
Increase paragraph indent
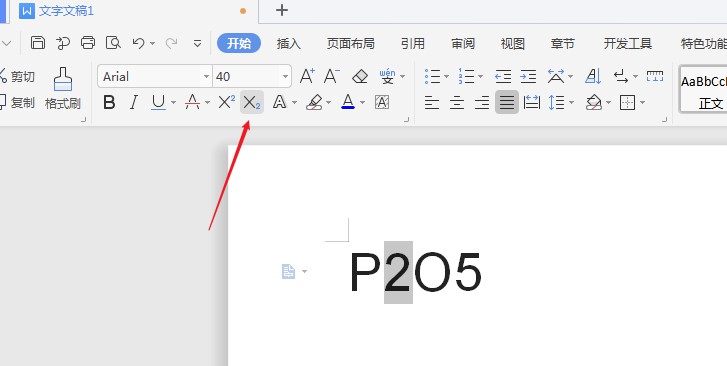click(x=528, y=76)
